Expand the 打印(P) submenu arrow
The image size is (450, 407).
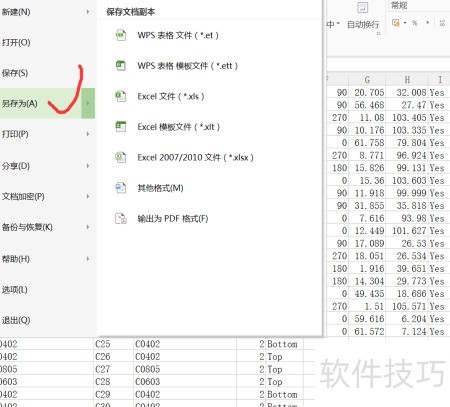pyautogui.click(x=88, y=134)
